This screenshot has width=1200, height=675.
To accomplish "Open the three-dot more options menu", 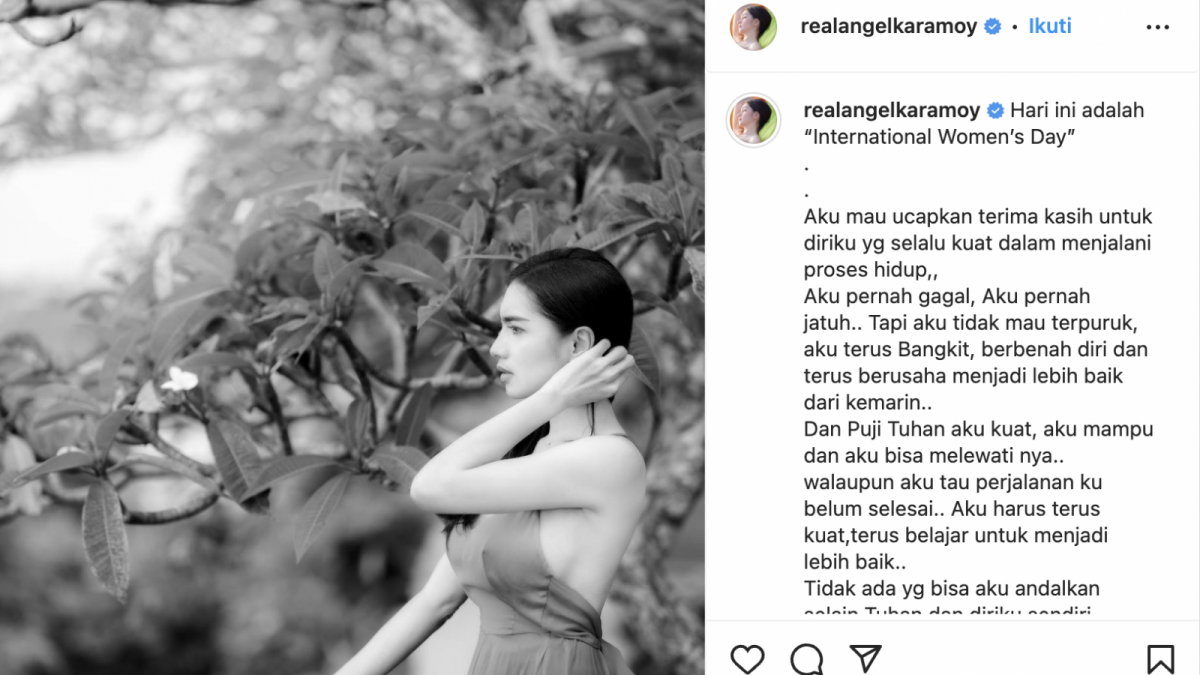I will 1158,27.
